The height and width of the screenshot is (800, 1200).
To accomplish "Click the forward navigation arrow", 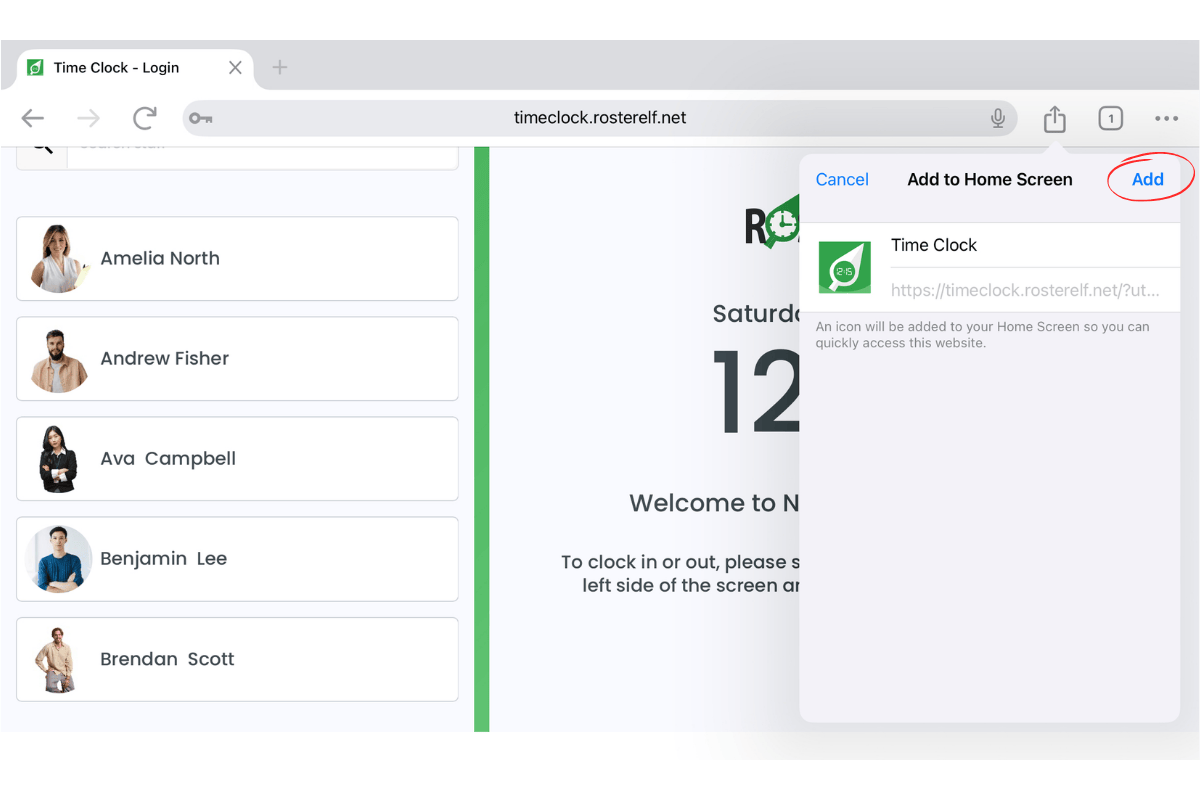I will (x=88, y=118).
